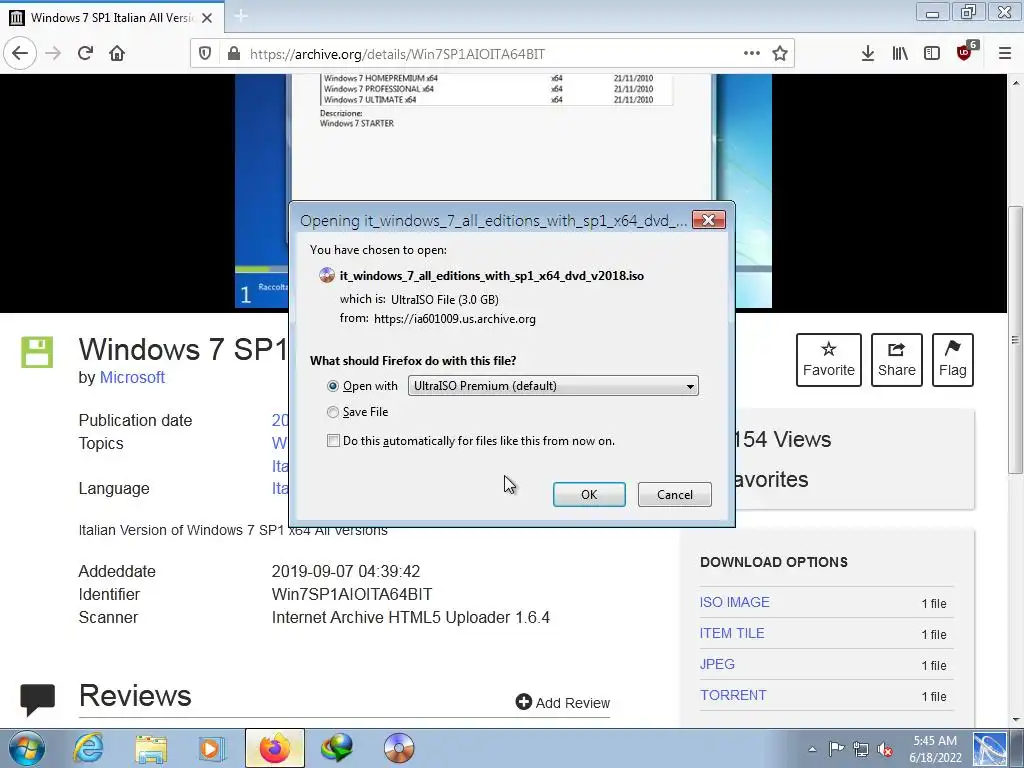Open the TORRENT download option
The image size is (1024, 768).
coord(733,695)
